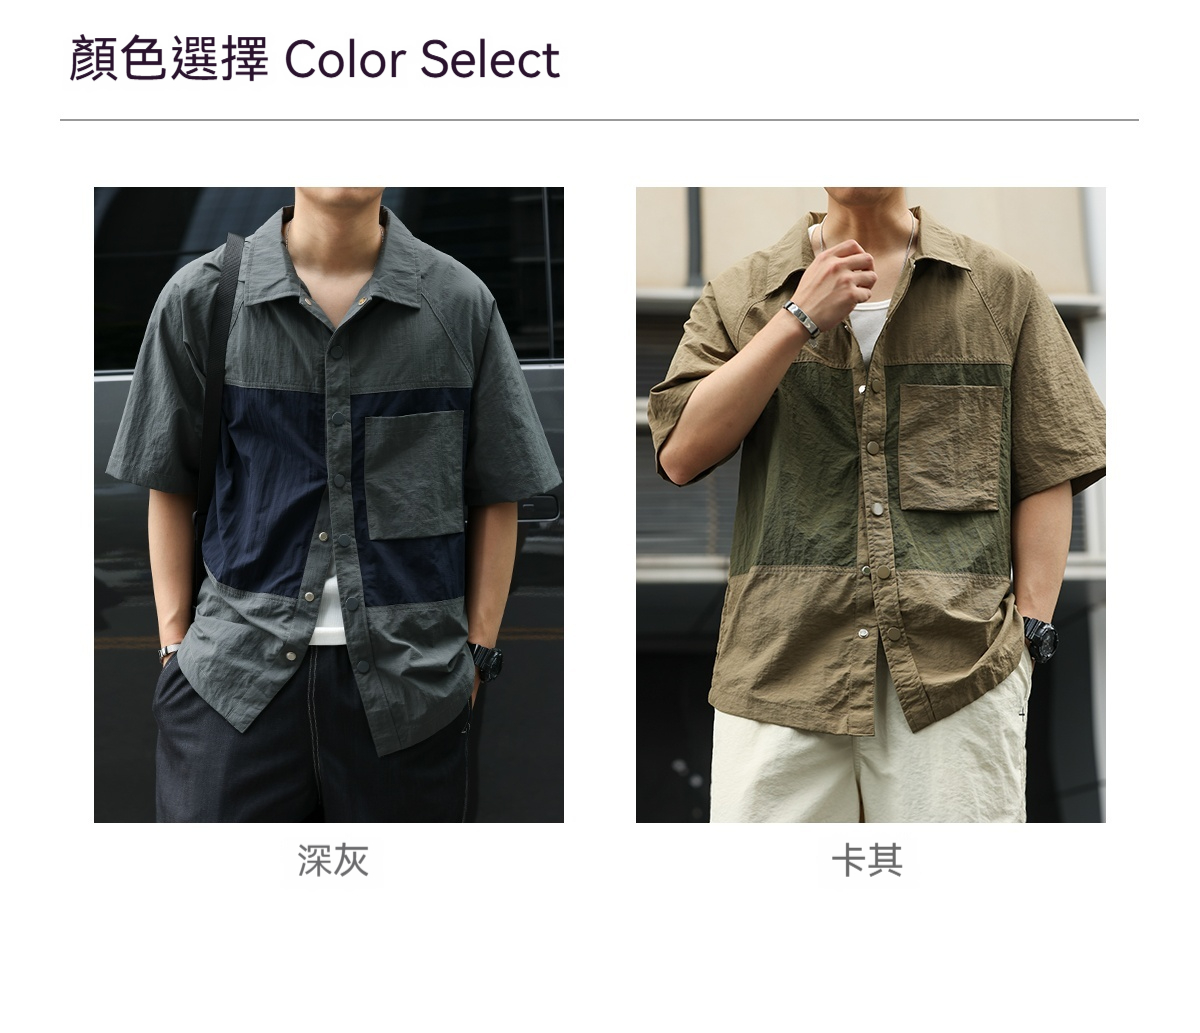Select the 深灰 dark gray shirt photo
The width and height of the screenshot is (1200, 1033).
pyautogui.click(x=329, y=504)
